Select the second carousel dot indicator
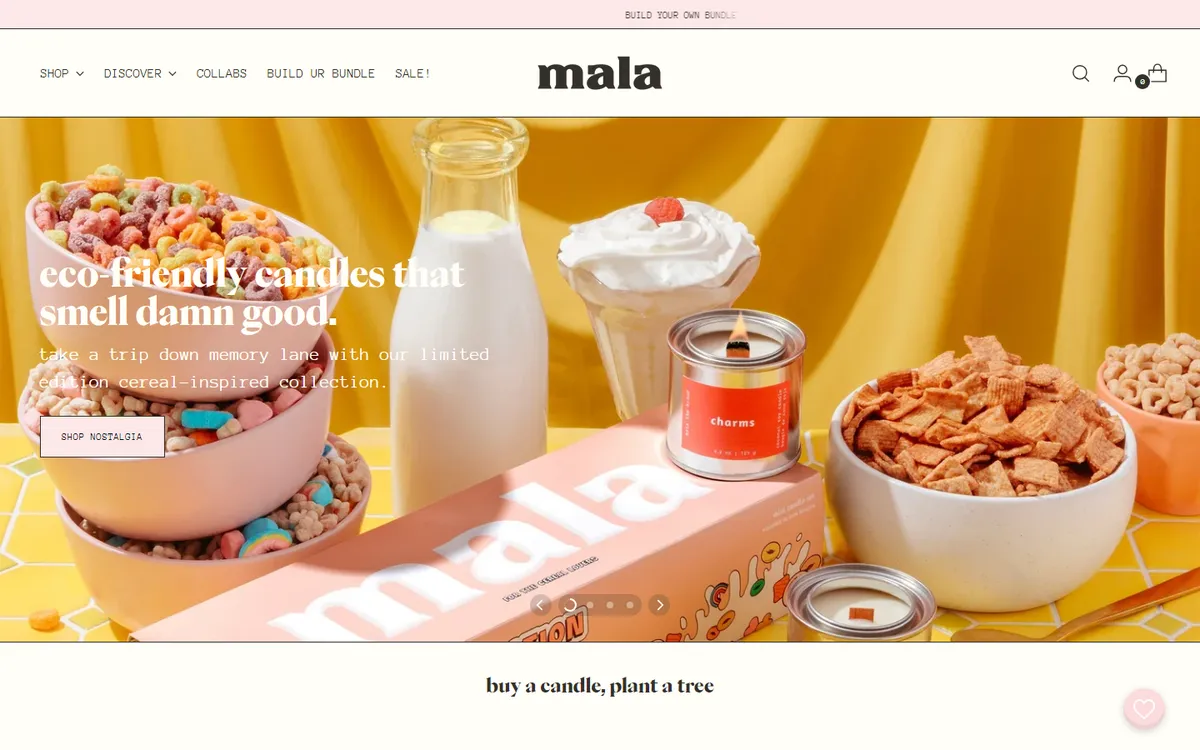Image resolution: width=1200 pixels, height=750 pixels. (590, 605)
